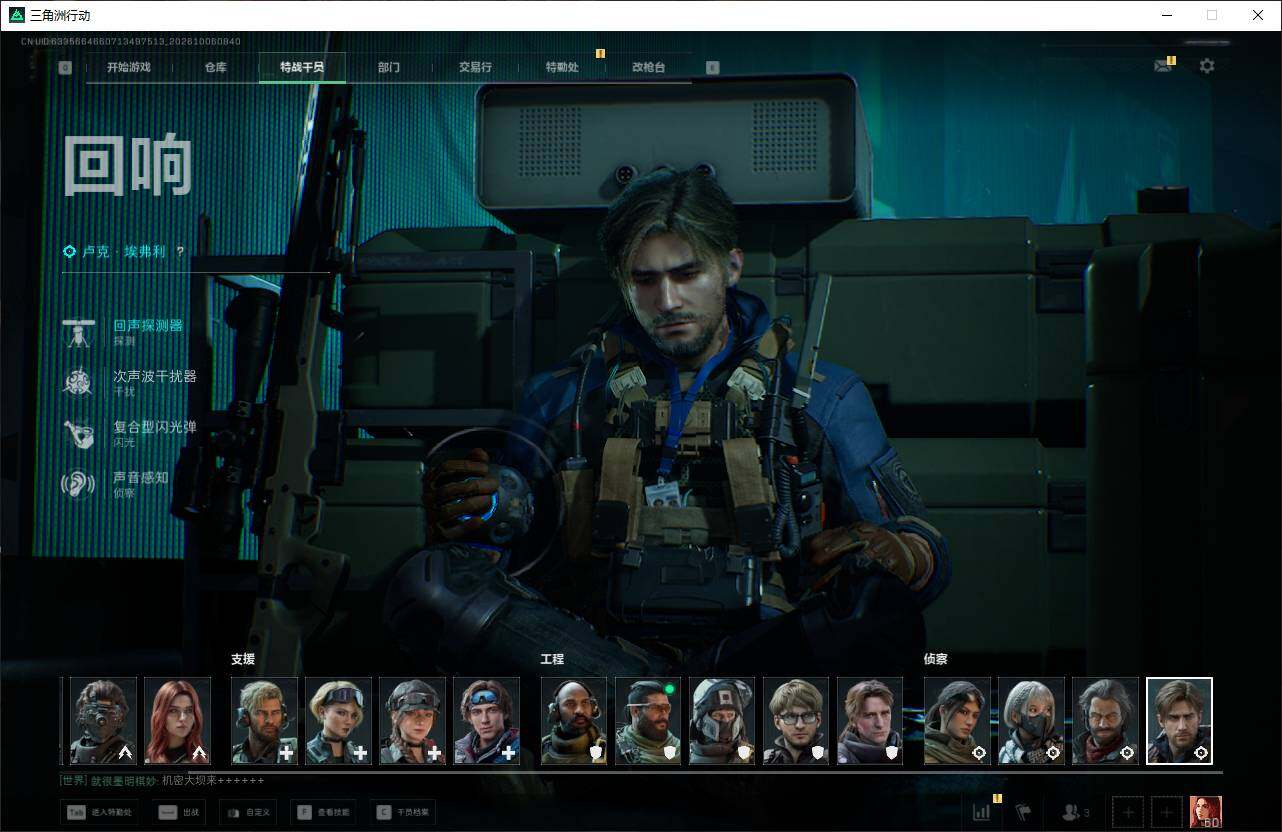Screen dimensions: 1282x832
Task: Open the mail inbox envelope icon
Action: coord(1162,66)
